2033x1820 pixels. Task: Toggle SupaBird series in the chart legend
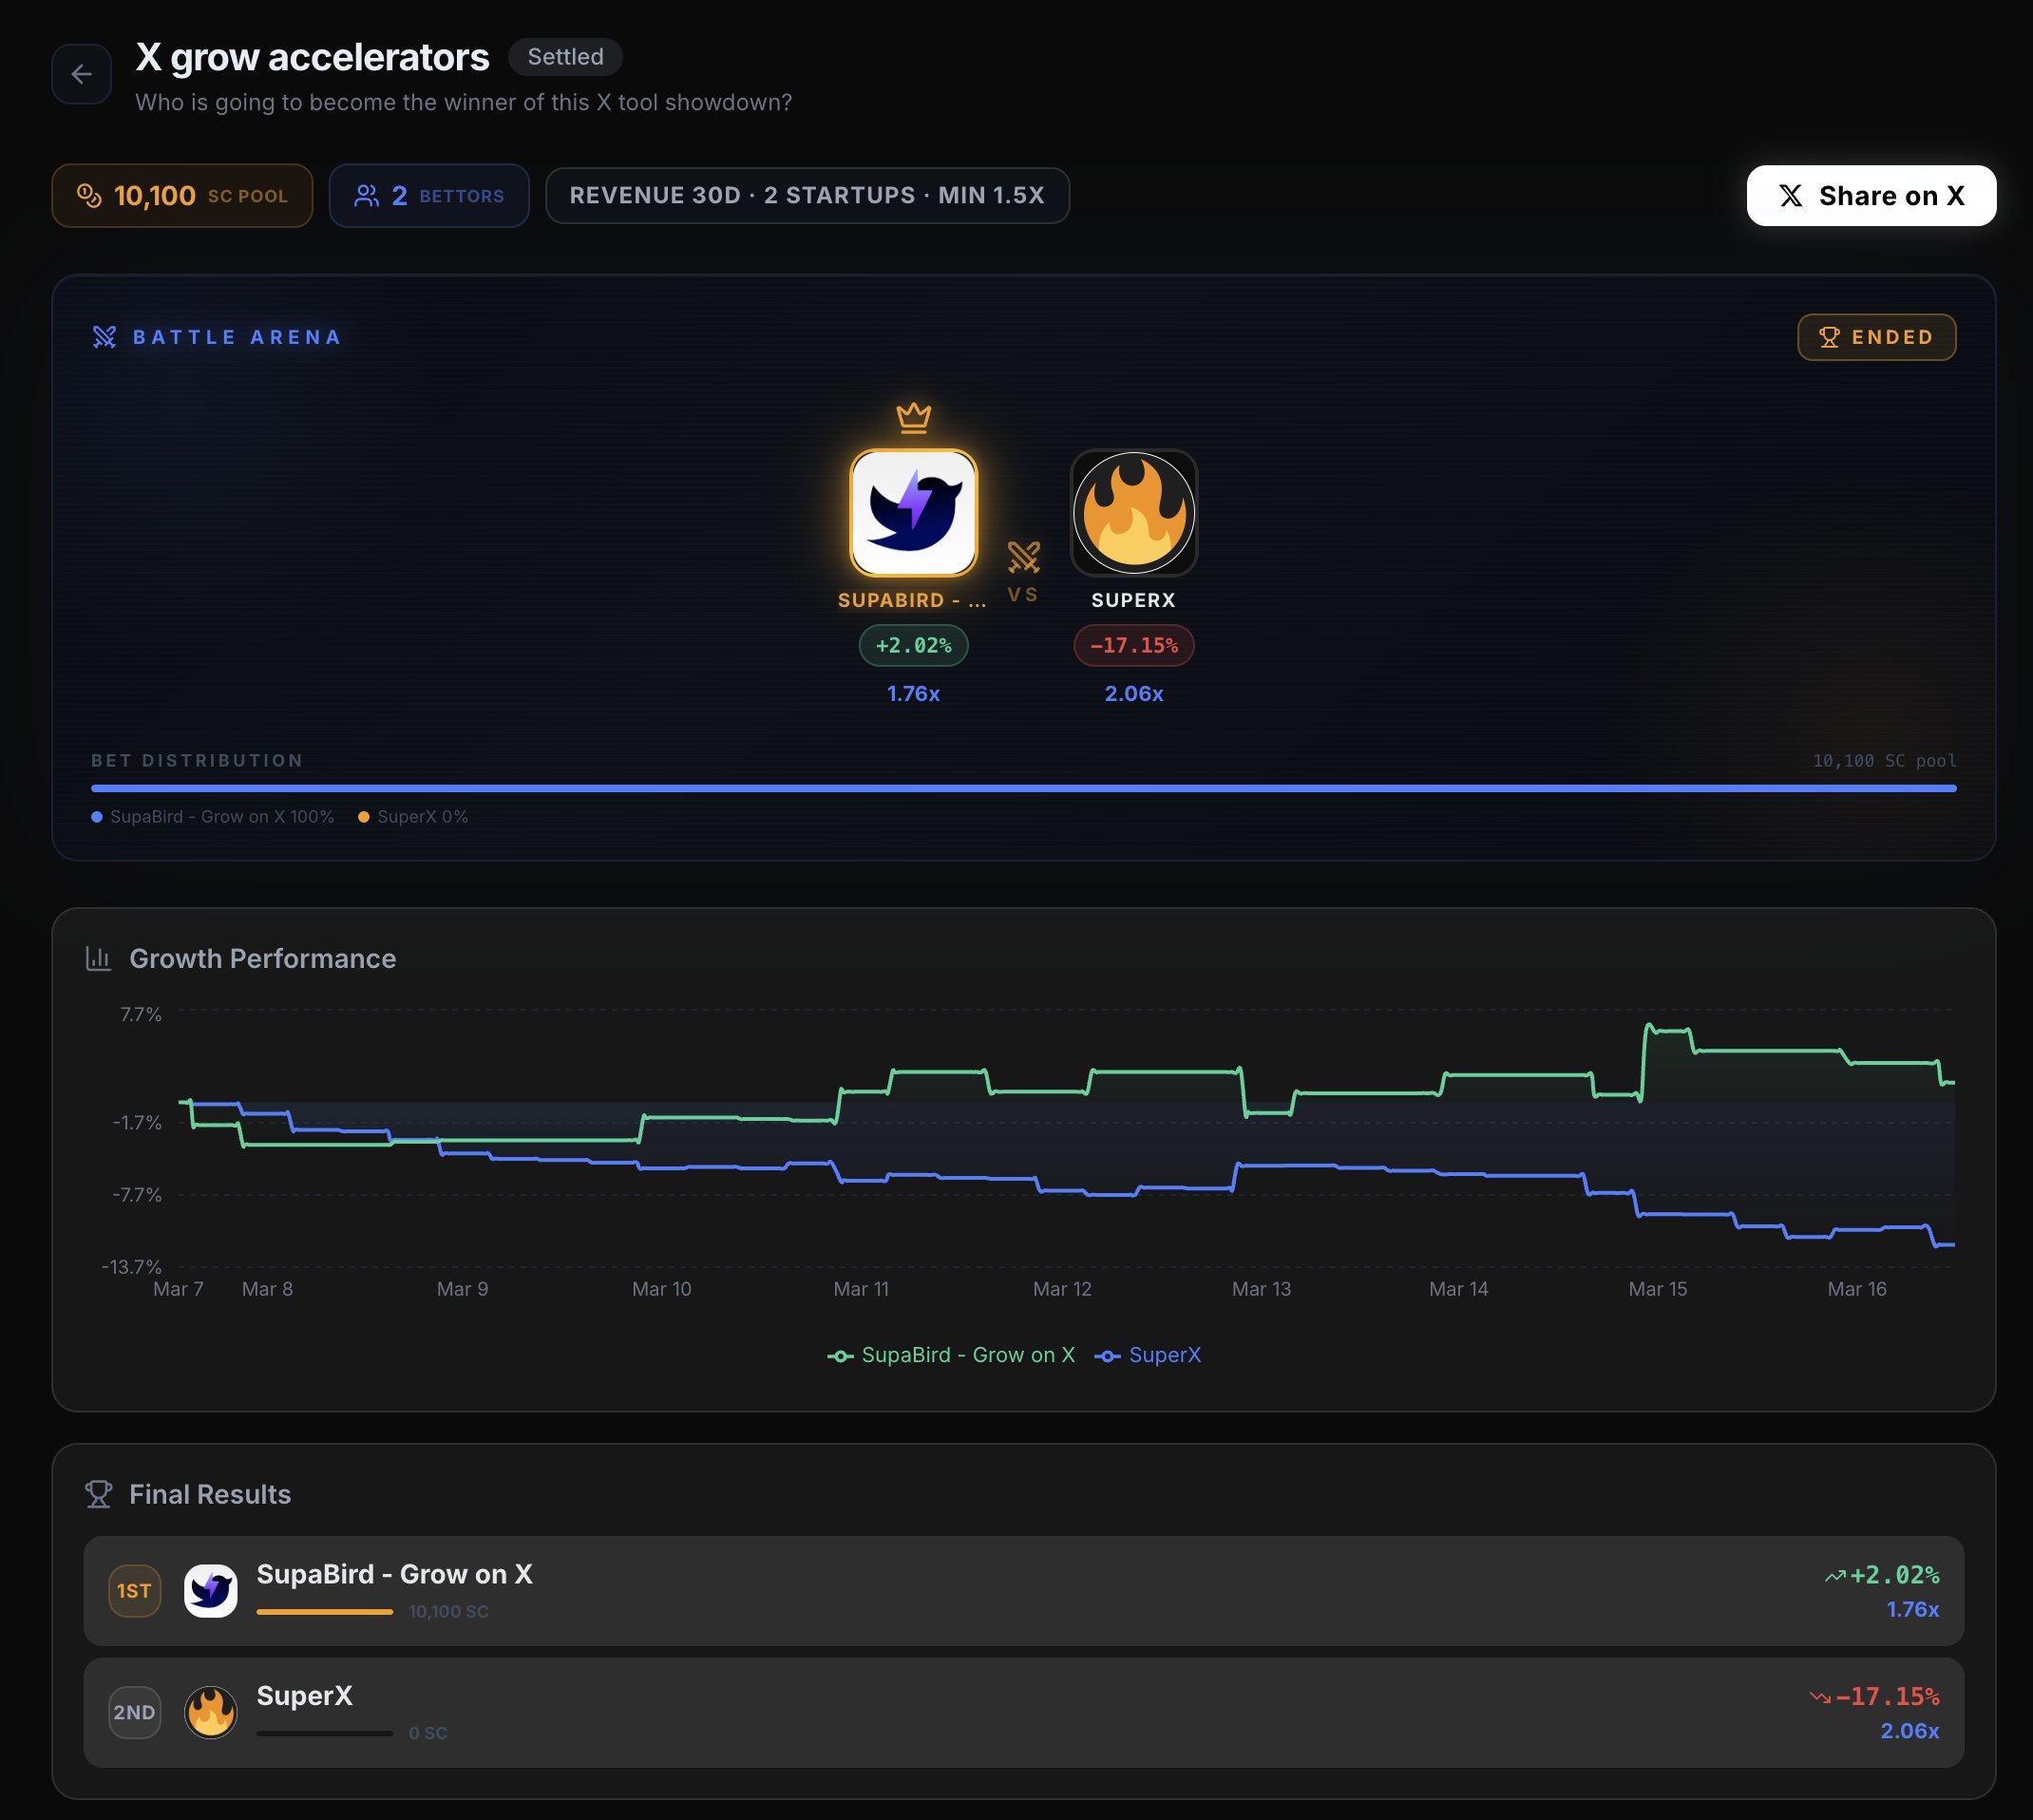click(951, 1355)
